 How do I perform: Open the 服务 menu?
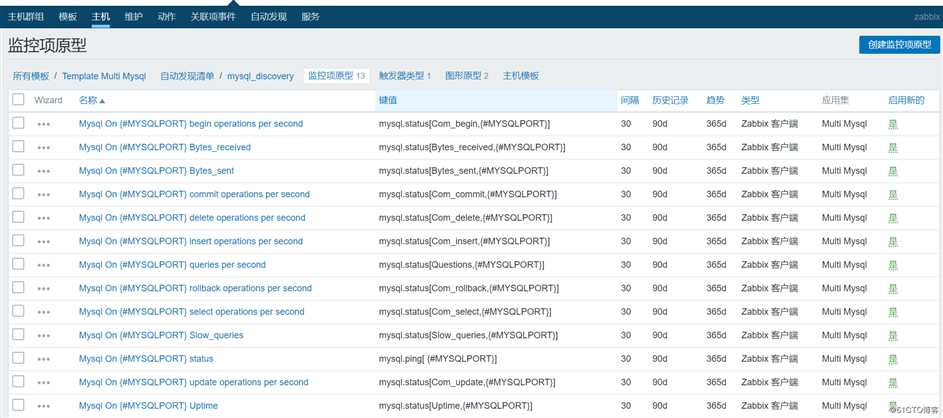(x=310, y=17)
